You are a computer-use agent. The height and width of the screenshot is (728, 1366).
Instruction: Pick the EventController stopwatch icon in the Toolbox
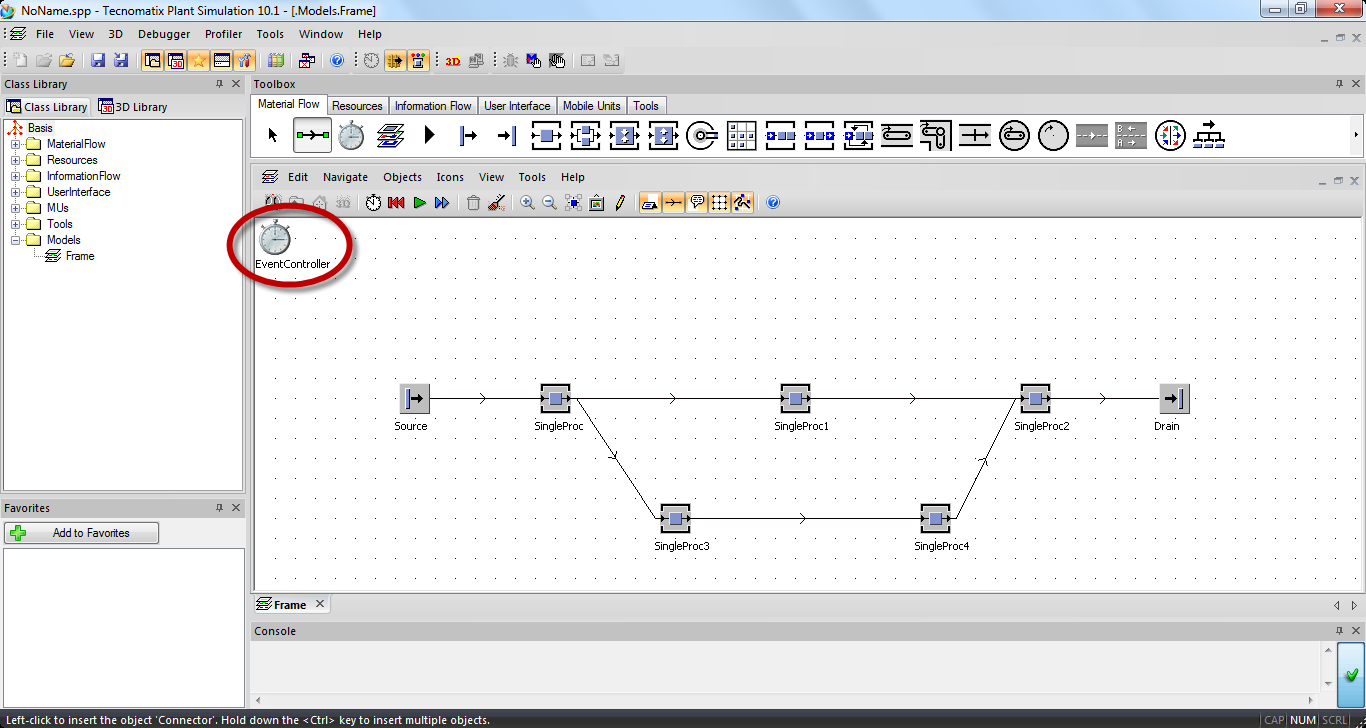point(351,135)
